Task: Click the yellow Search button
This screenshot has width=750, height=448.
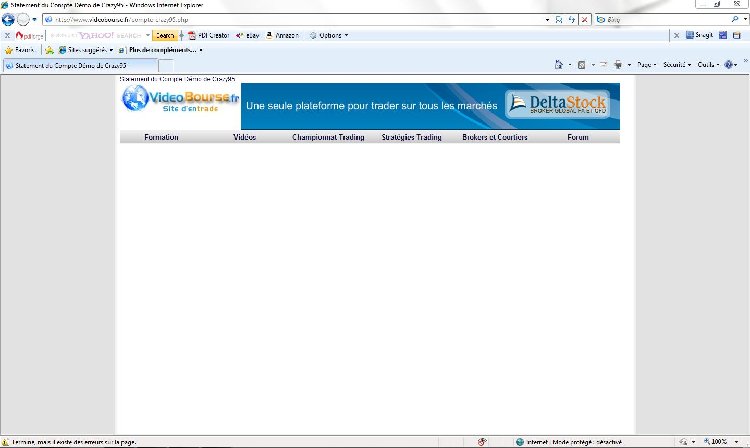Action: click(x=165, y=35)
